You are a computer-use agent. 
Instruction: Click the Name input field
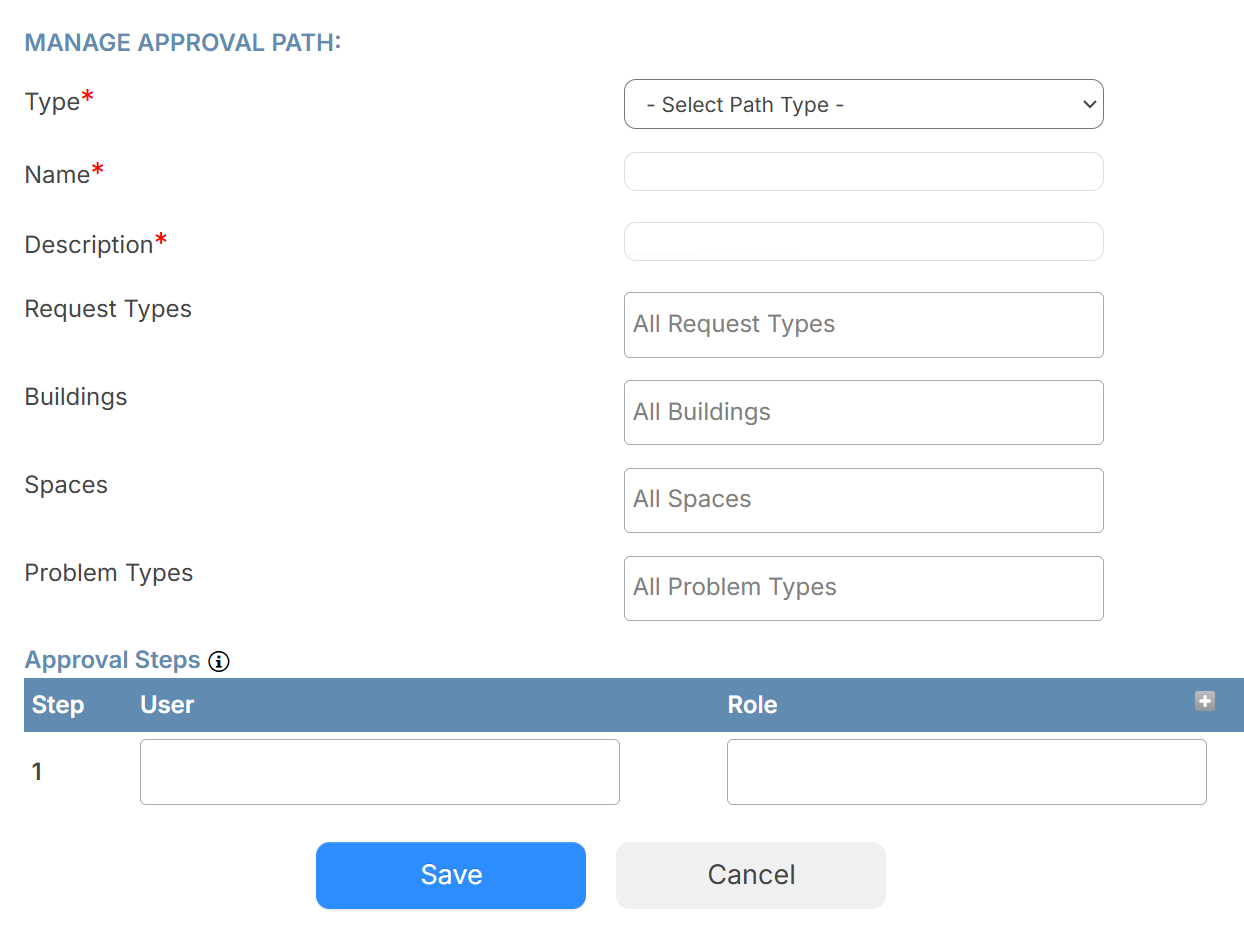pyautogui.click(x=863, y=171)
